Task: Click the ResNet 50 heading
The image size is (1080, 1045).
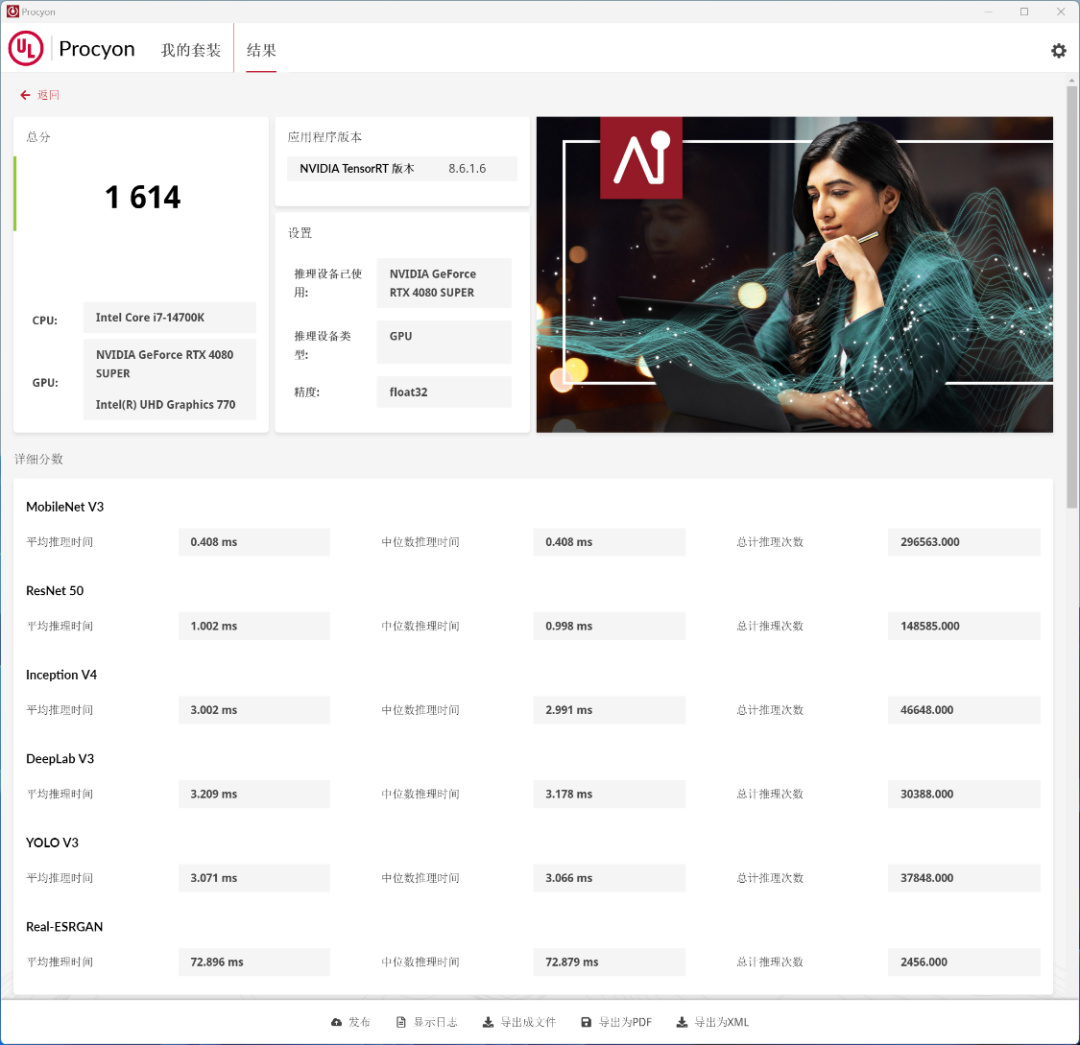Action: 54,591
